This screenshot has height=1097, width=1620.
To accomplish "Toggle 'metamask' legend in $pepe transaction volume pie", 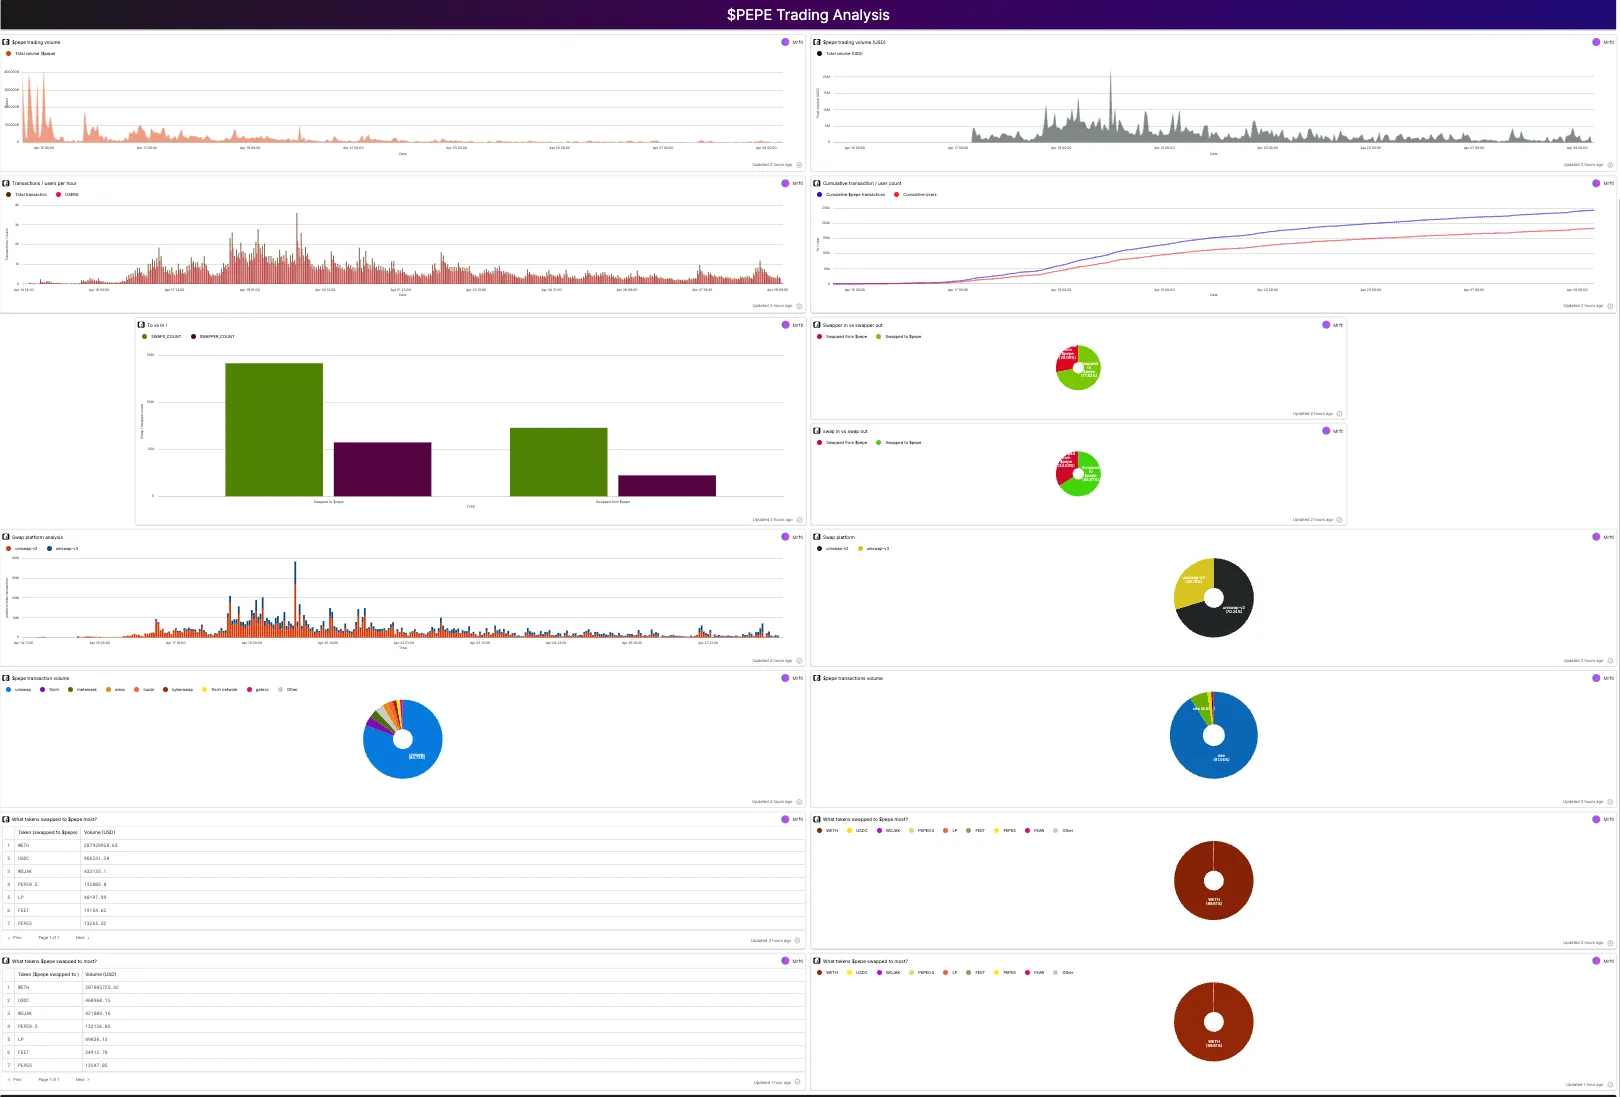I will point(83,690).
